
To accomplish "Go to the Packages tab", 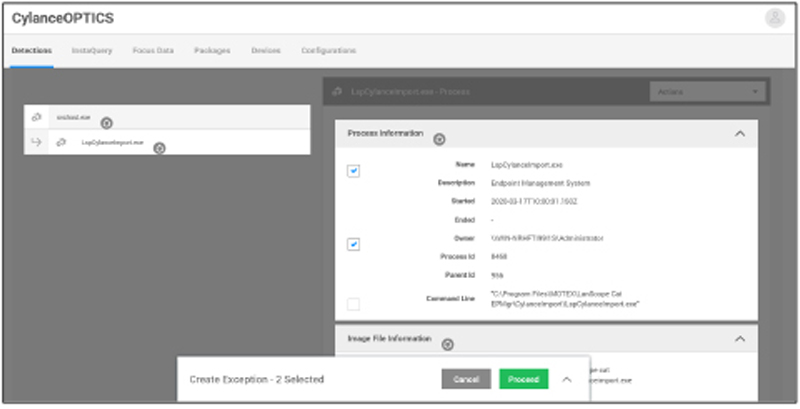I will pyautogui.click(x=212, y=50).
